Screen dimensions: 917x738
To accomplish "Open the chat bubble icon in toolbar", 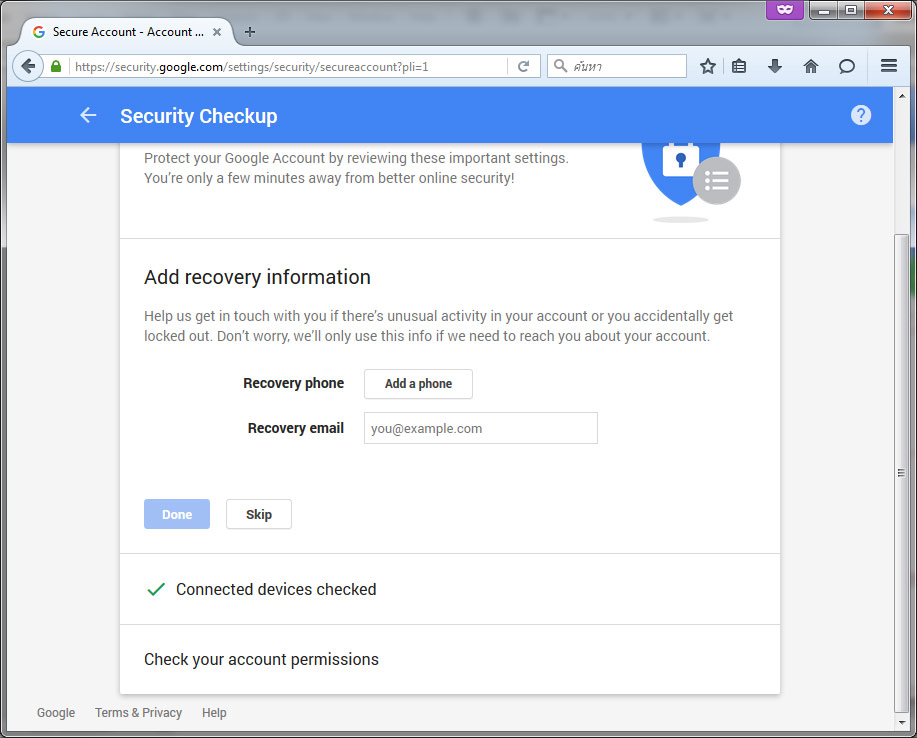I will point(846,66).
